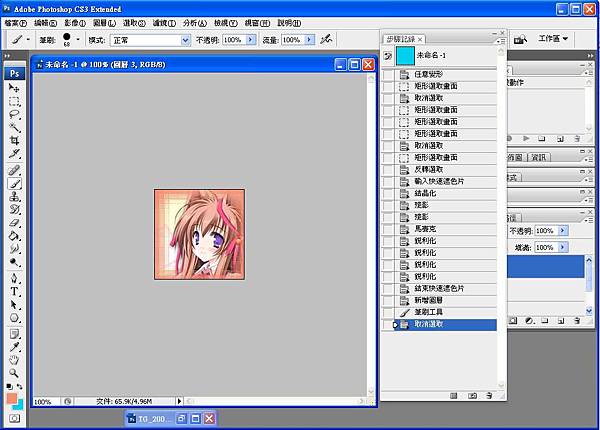The width and height of the screenshot is (600, 430).
Task: Click the foreground color swatch
Action: click(12, 398)
